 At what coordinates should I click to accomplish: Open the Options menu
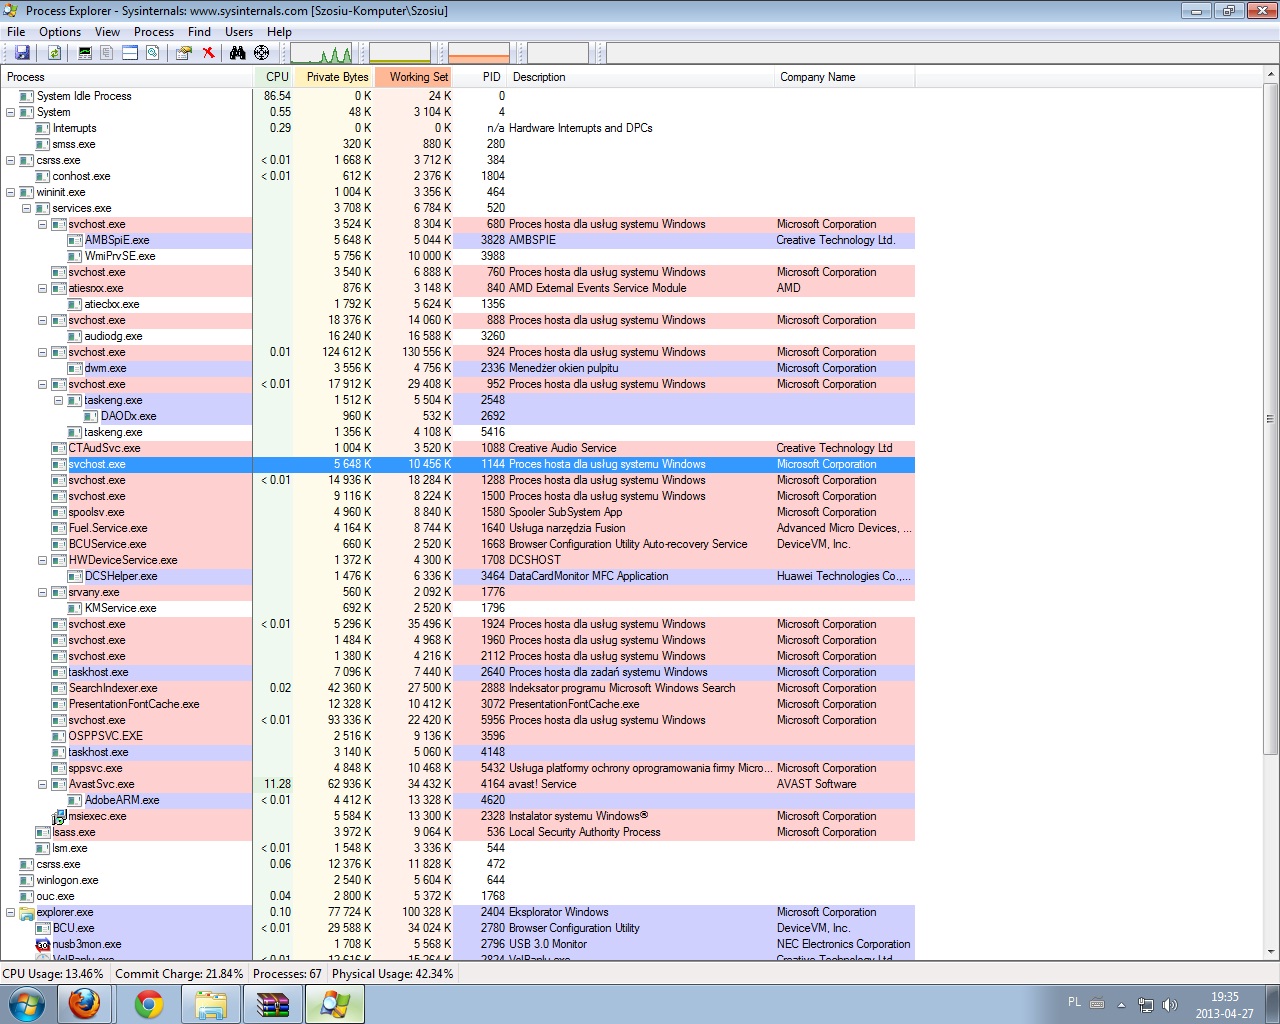(60, 32)
